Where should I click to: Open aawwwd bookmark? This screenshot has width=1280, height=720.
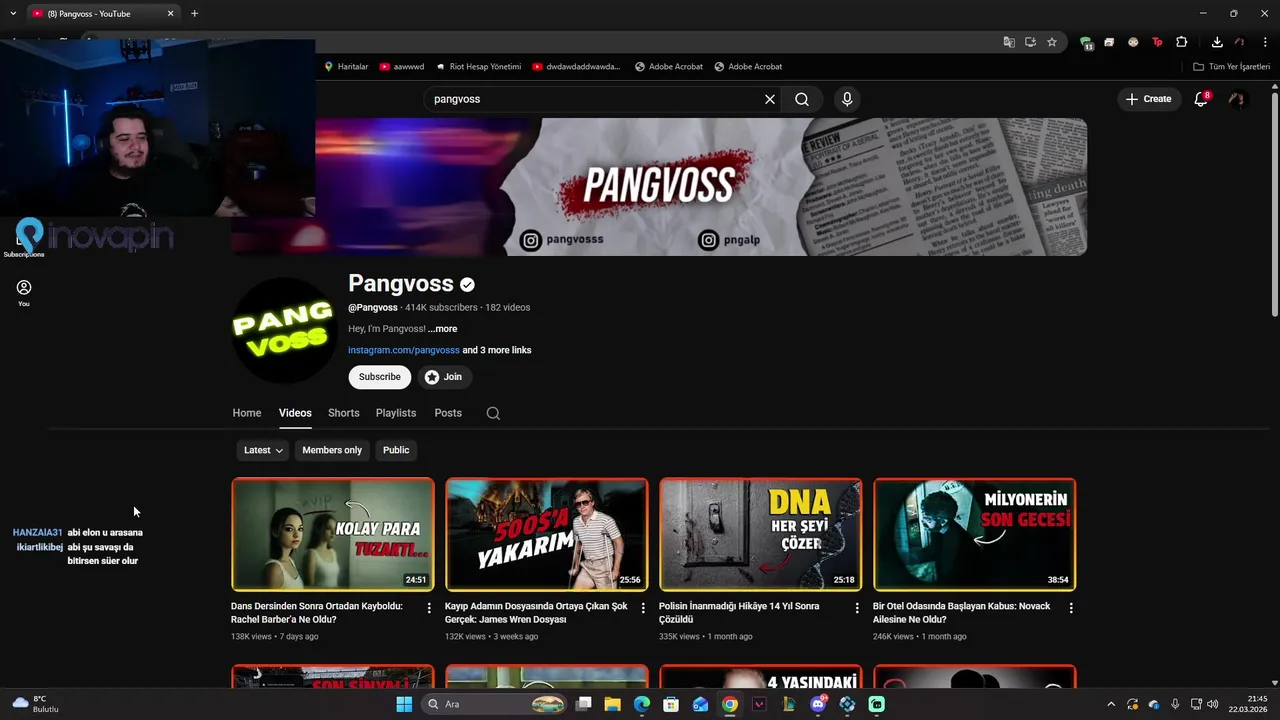click(401, 67)
